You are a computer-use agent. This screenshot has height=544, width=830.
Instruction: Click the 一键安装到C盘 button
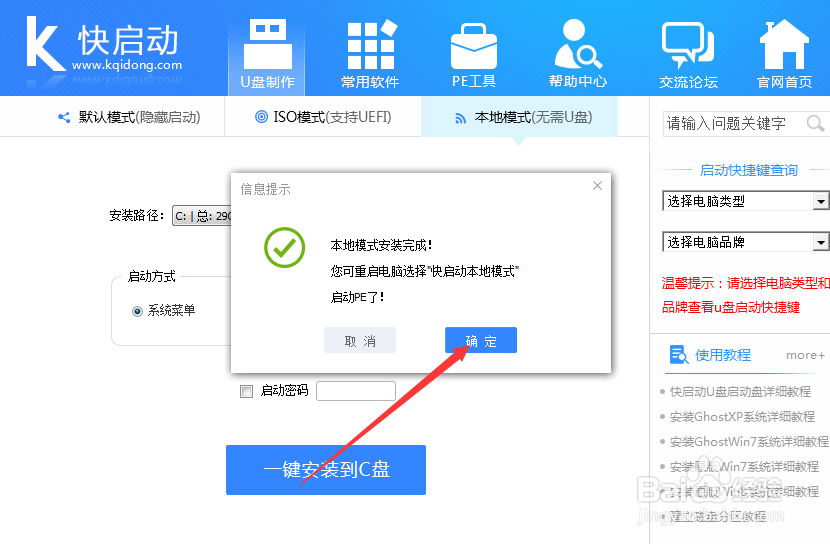point(326,470)
